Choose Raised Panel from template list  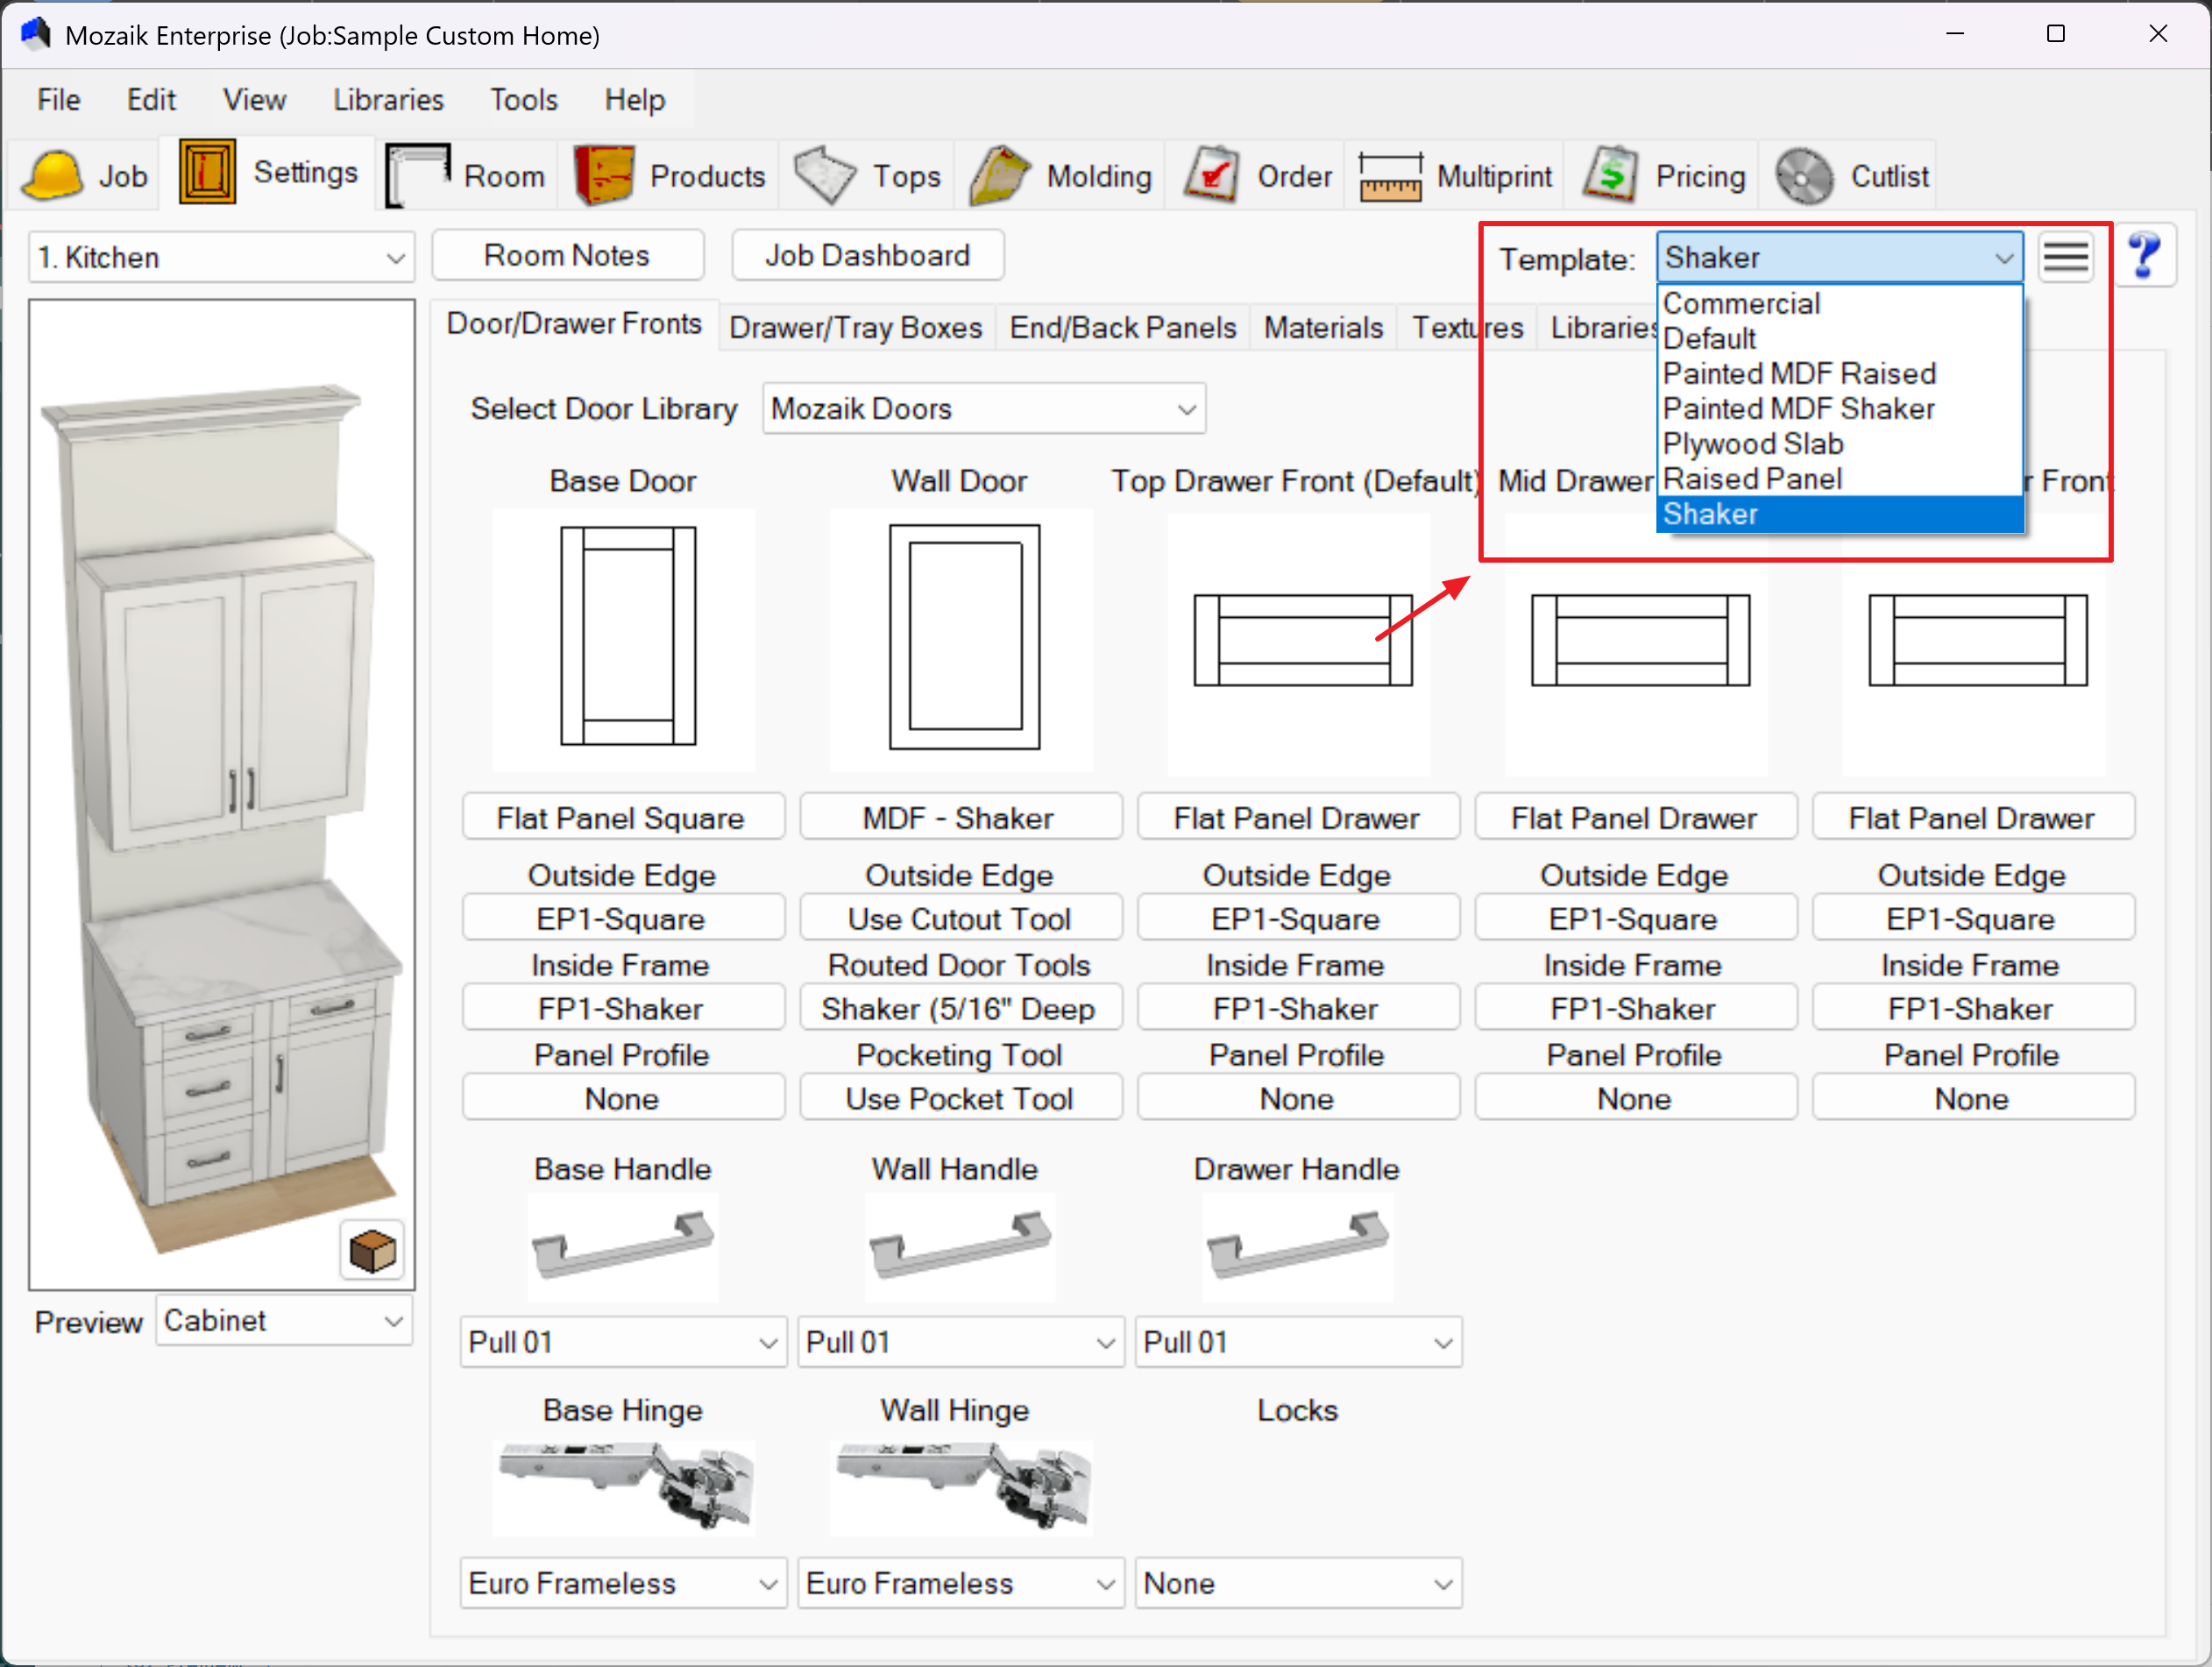tap(1752, 479)
